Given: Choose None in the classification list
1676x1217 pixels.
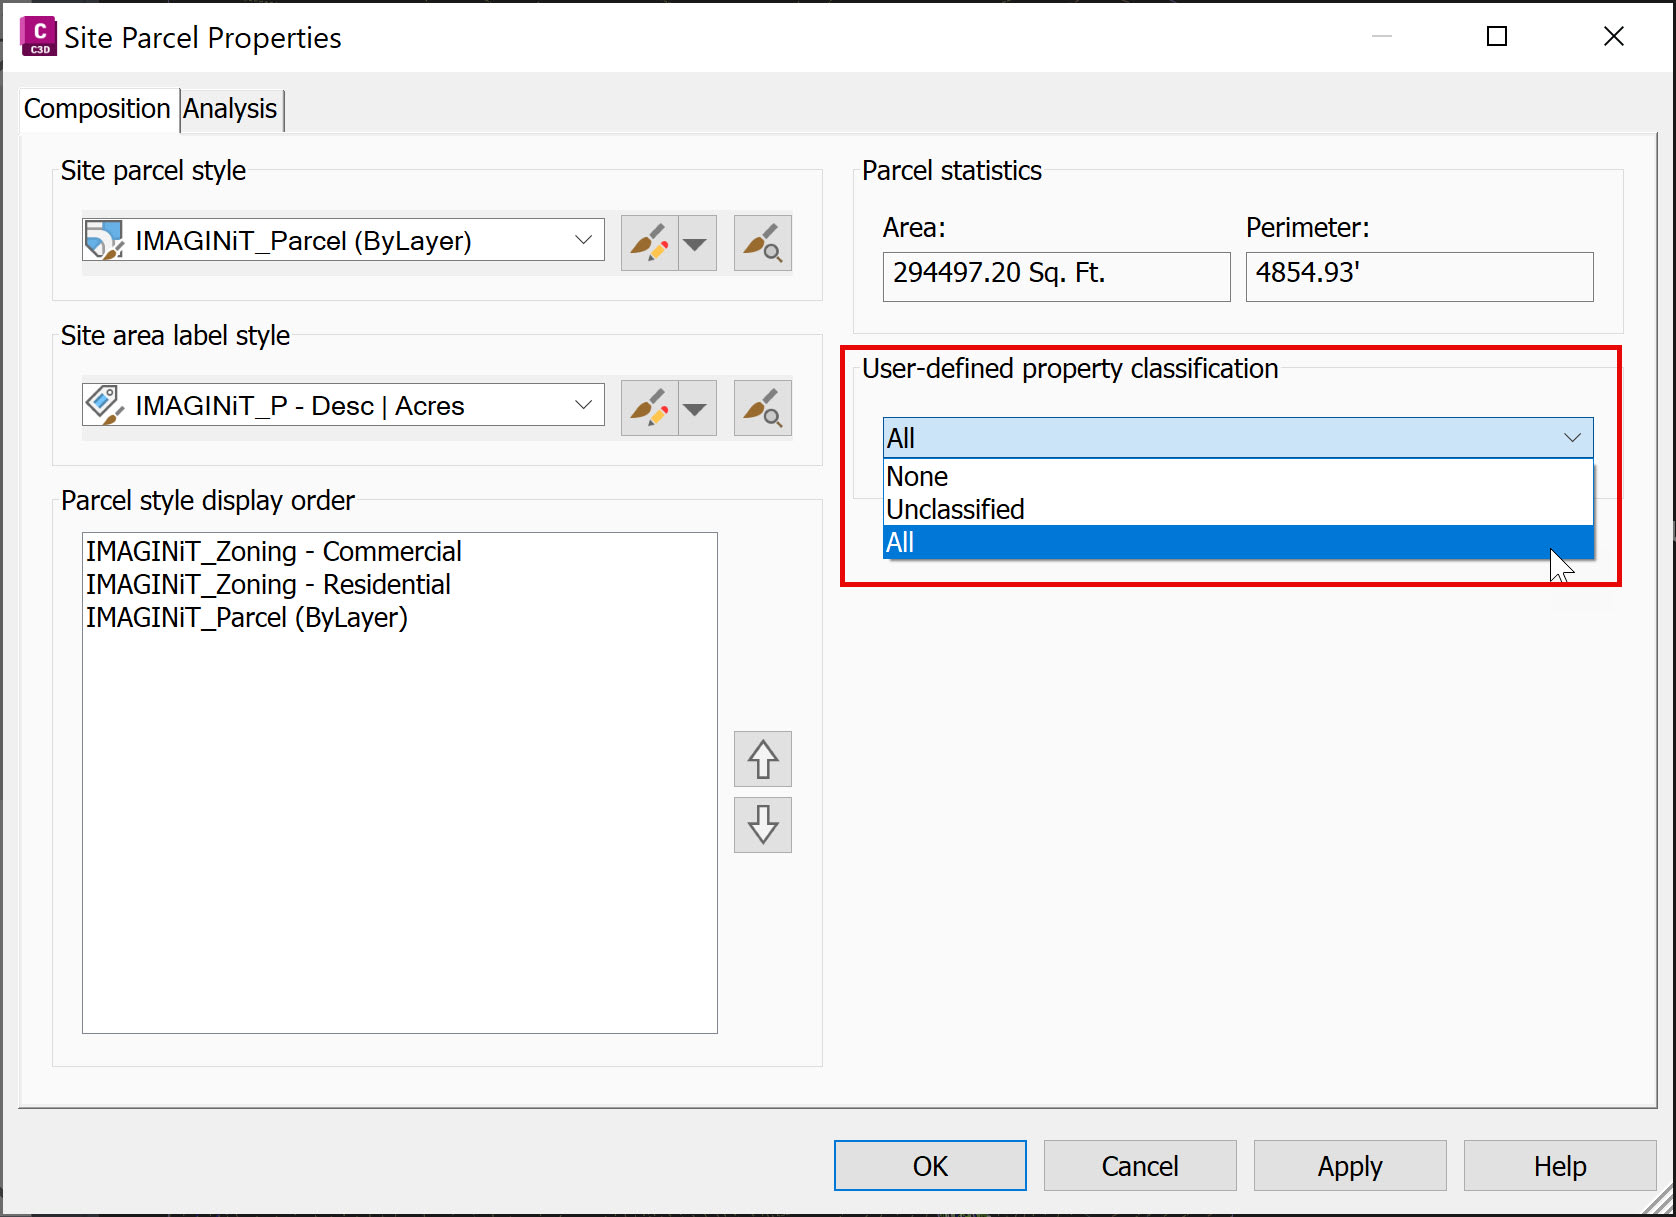Looking at the screenshot, I should point(1238,476).
